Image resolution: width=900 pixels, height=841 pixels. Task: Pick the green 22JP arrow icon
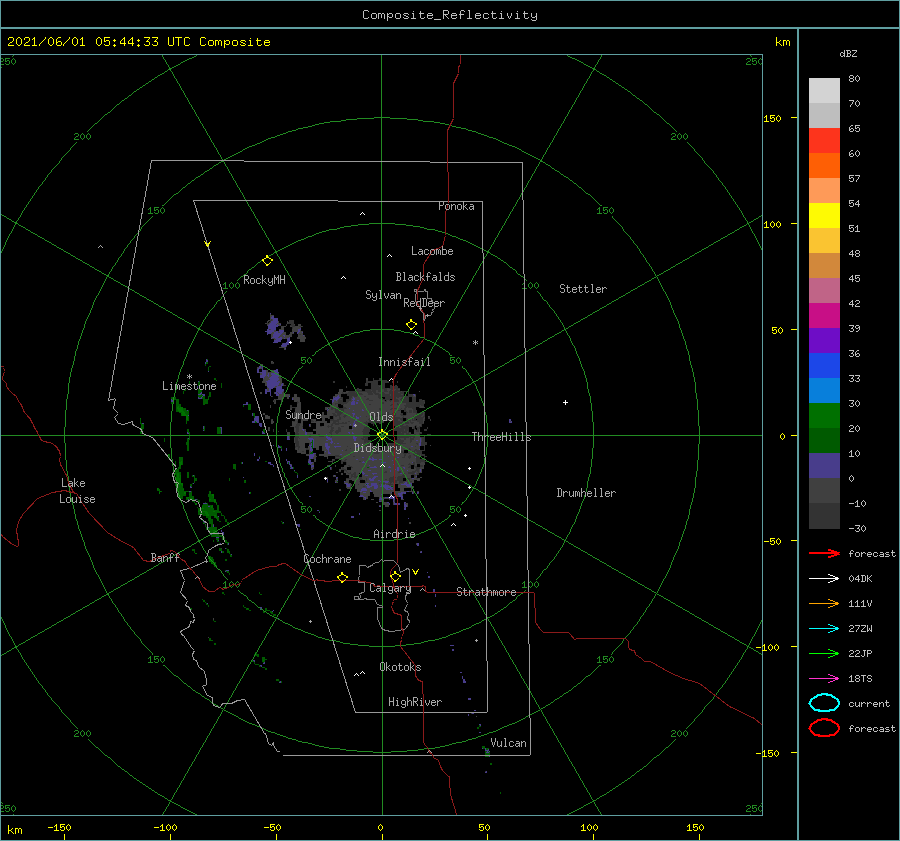[824, 653]
